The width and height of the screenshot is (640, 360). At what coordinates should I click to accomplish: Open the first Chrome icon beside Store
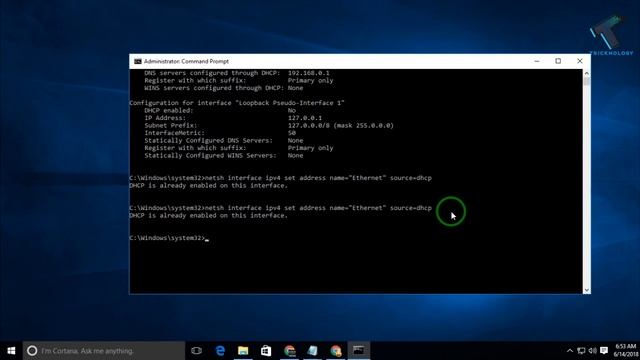tap(289, 351)
